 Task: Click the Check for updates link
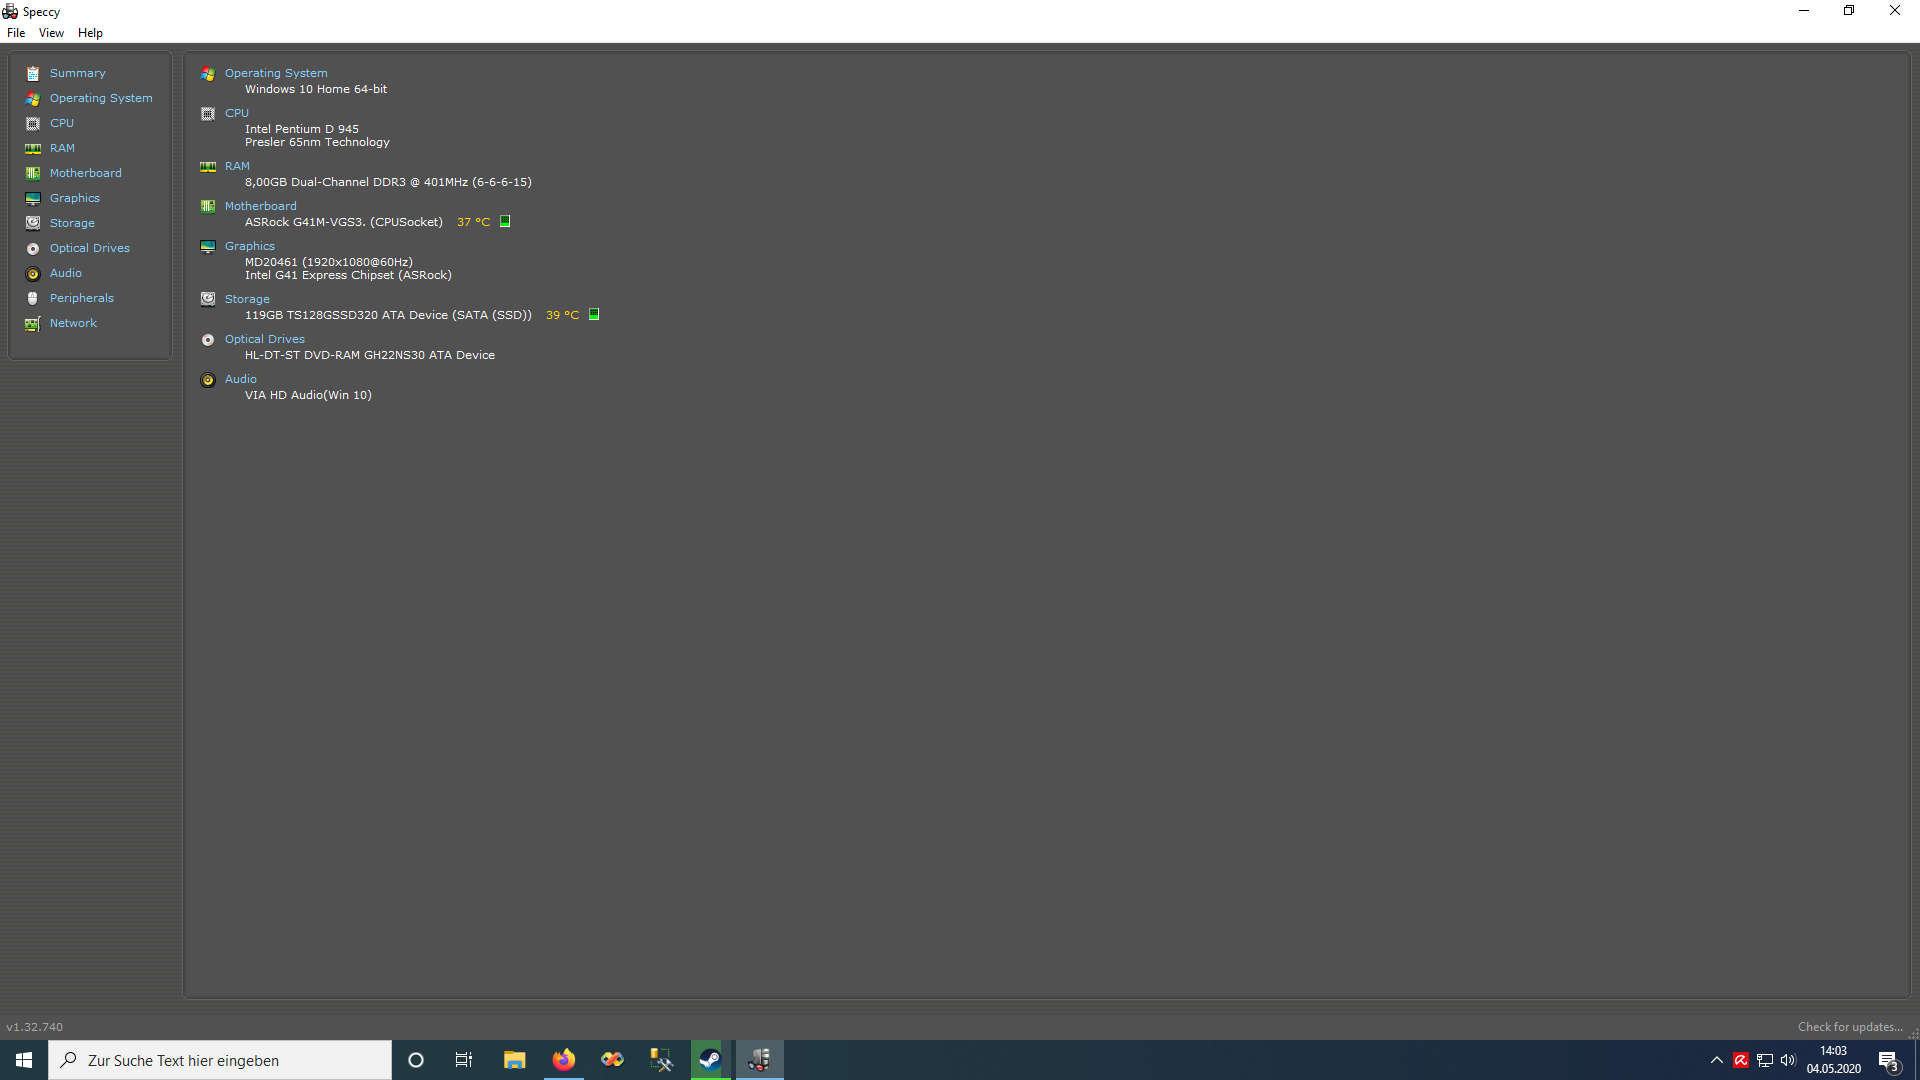click(x=1849, y=1026)
